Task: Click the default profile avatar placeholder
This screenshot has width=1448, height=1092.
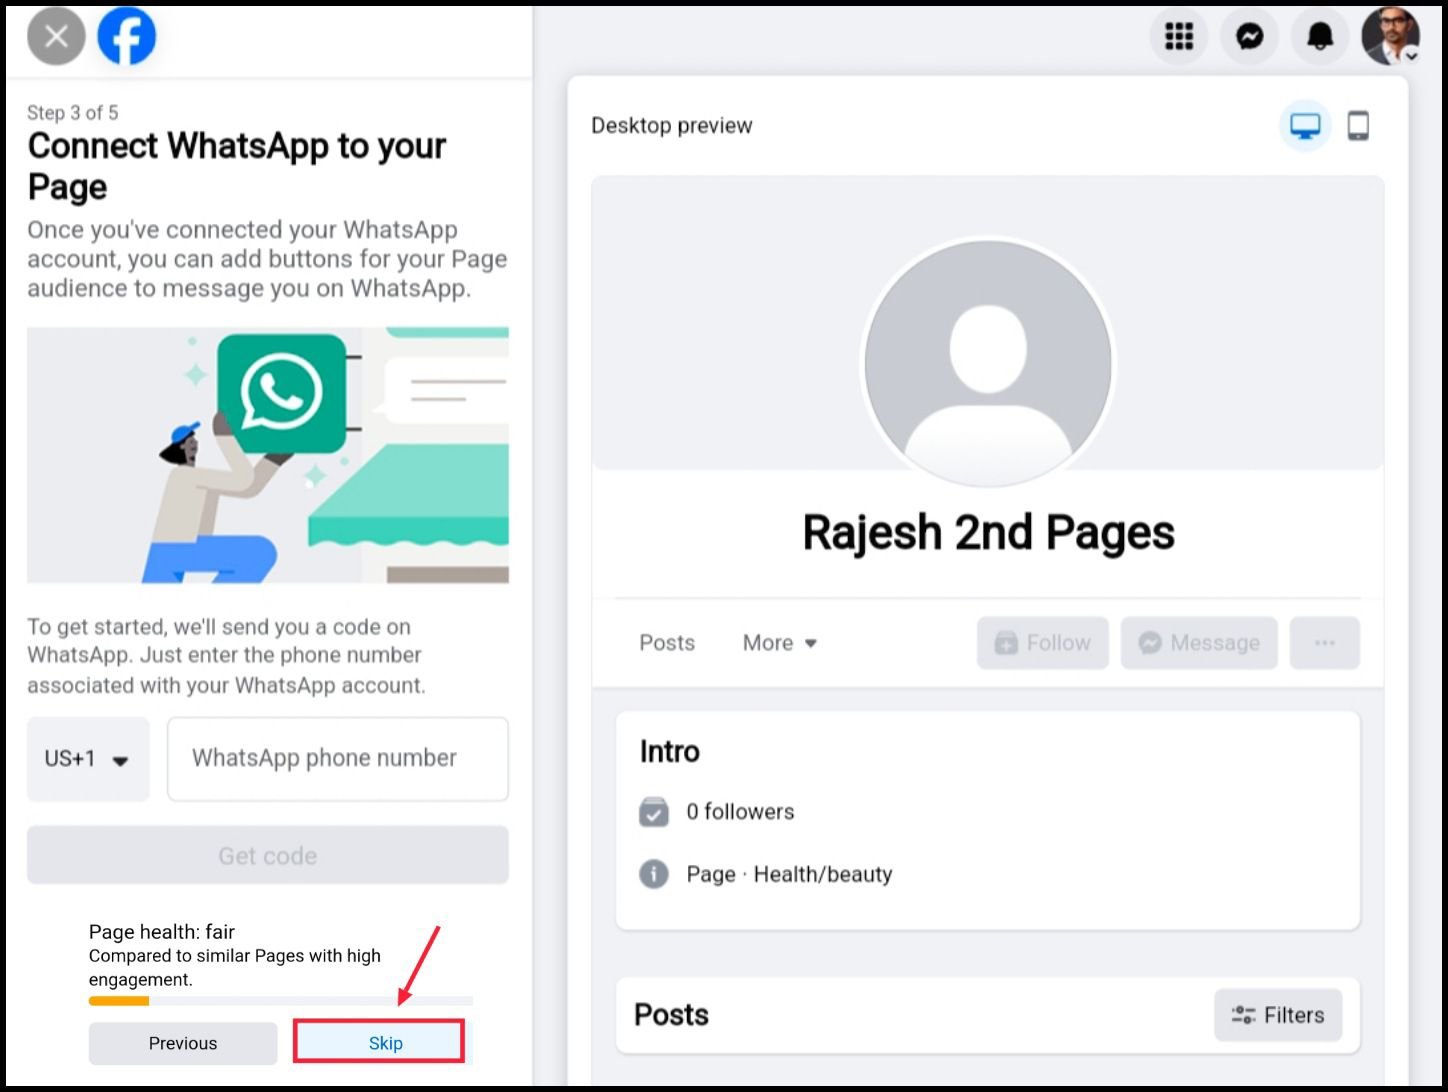Action: [x=988, y=363]
